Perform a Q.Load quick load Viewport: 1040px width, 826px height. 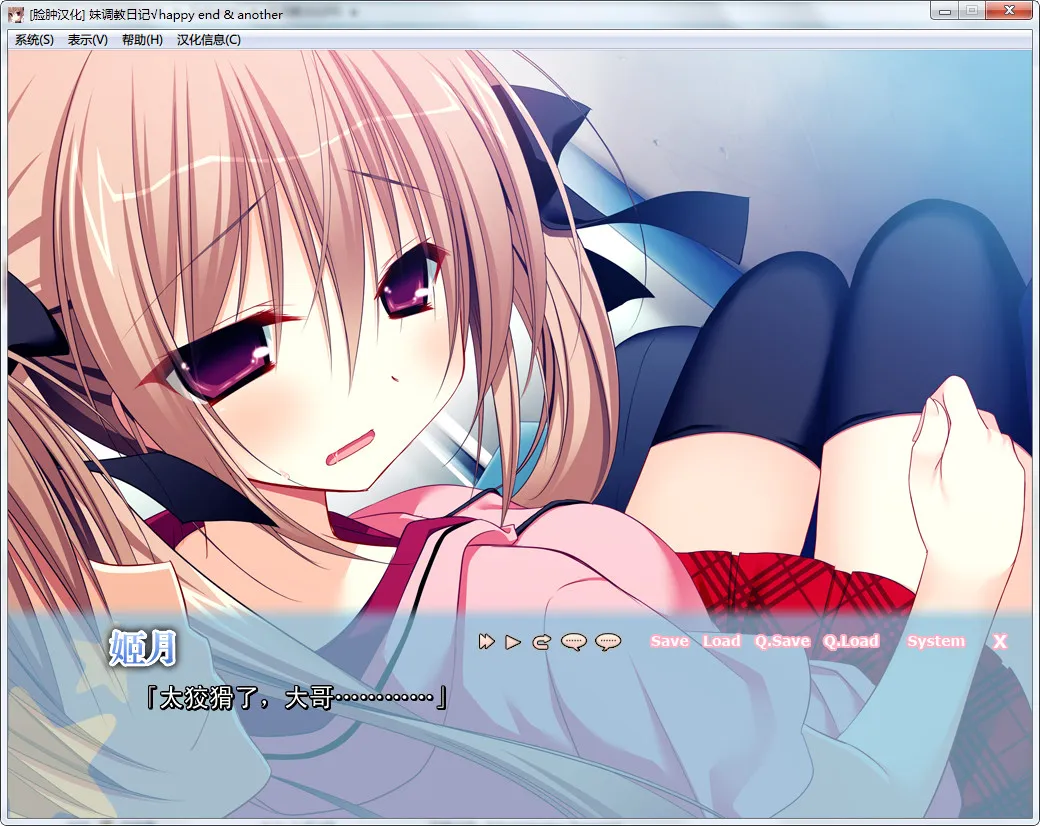click(851, 642)
